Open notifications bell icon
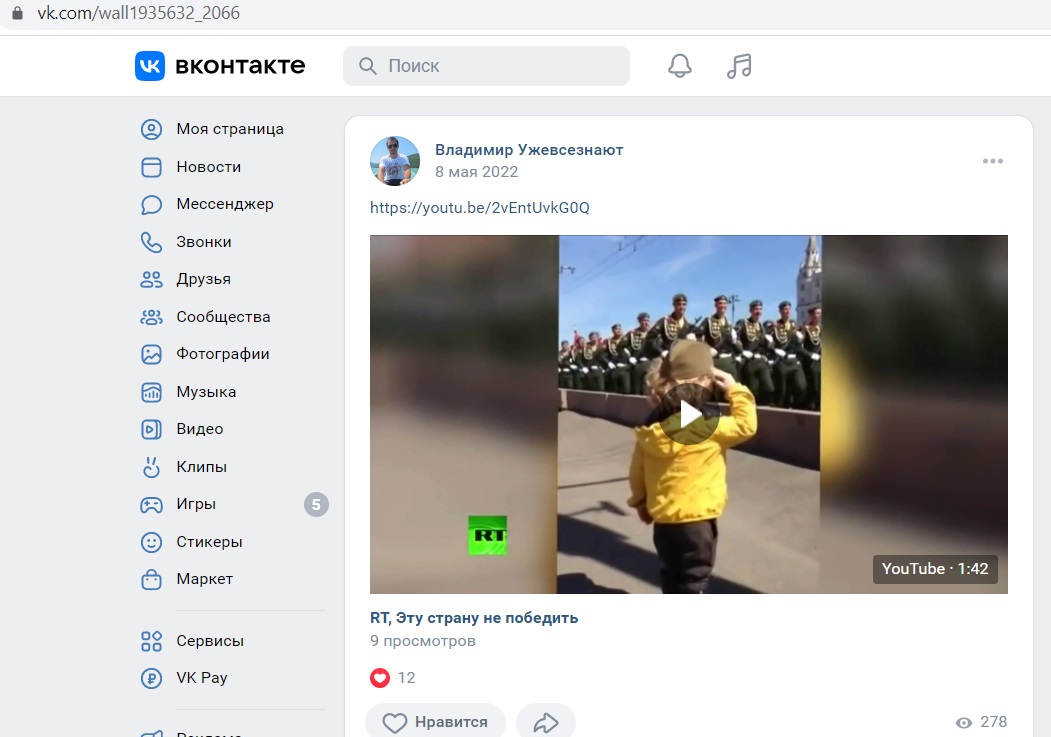The image size is (1051, 737). [680, 66]
